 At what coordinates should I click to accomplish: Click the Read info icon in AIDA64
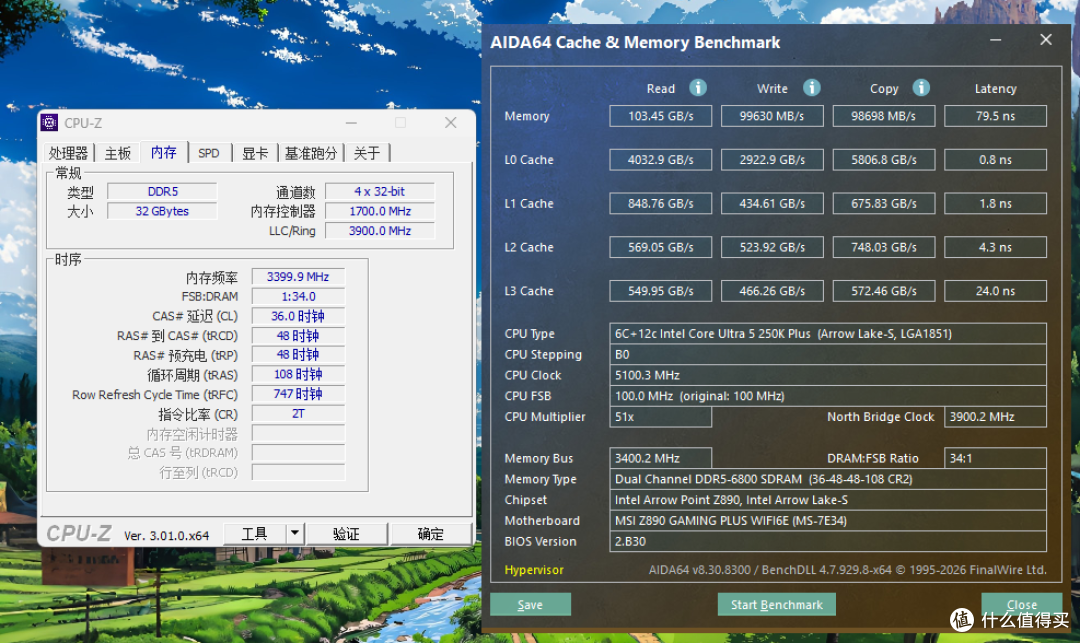698,87
